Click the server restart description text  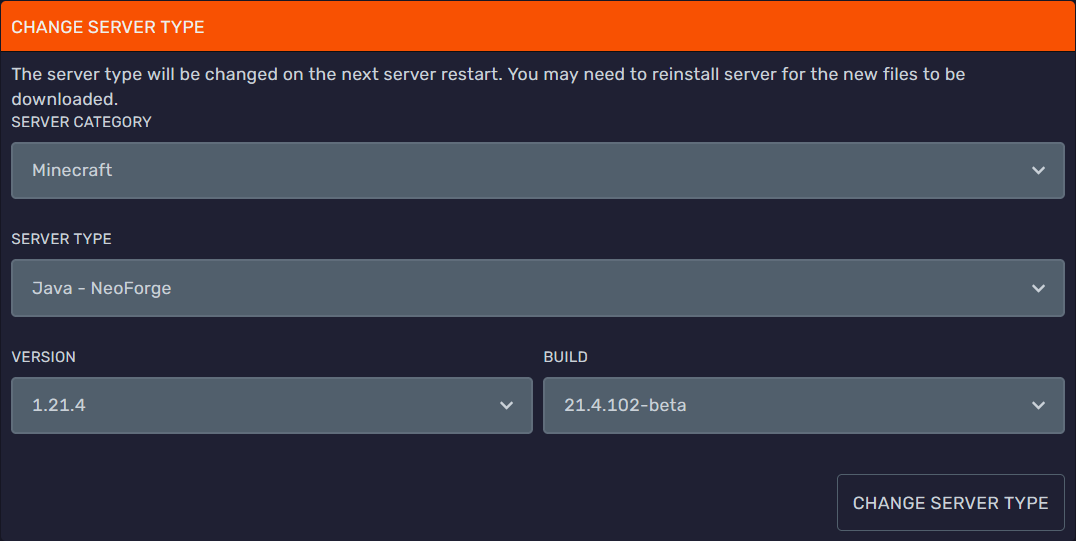[x=488, y=75]
